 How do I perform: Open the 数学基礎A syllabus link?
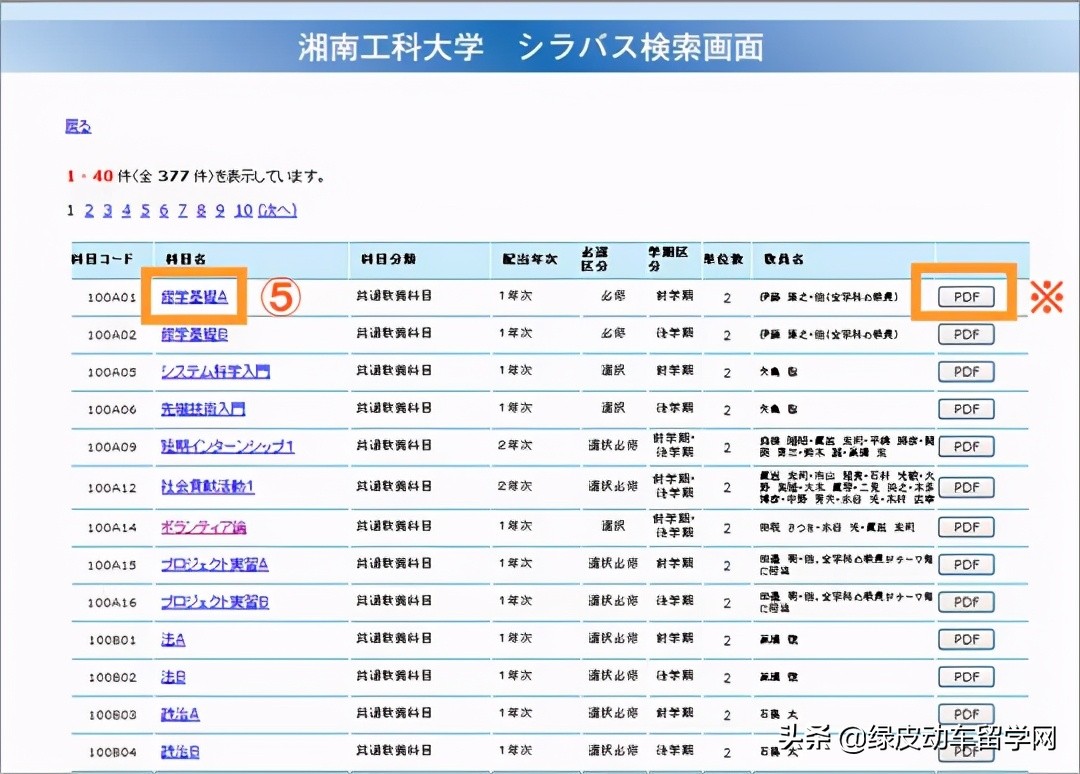coord(195,296)
